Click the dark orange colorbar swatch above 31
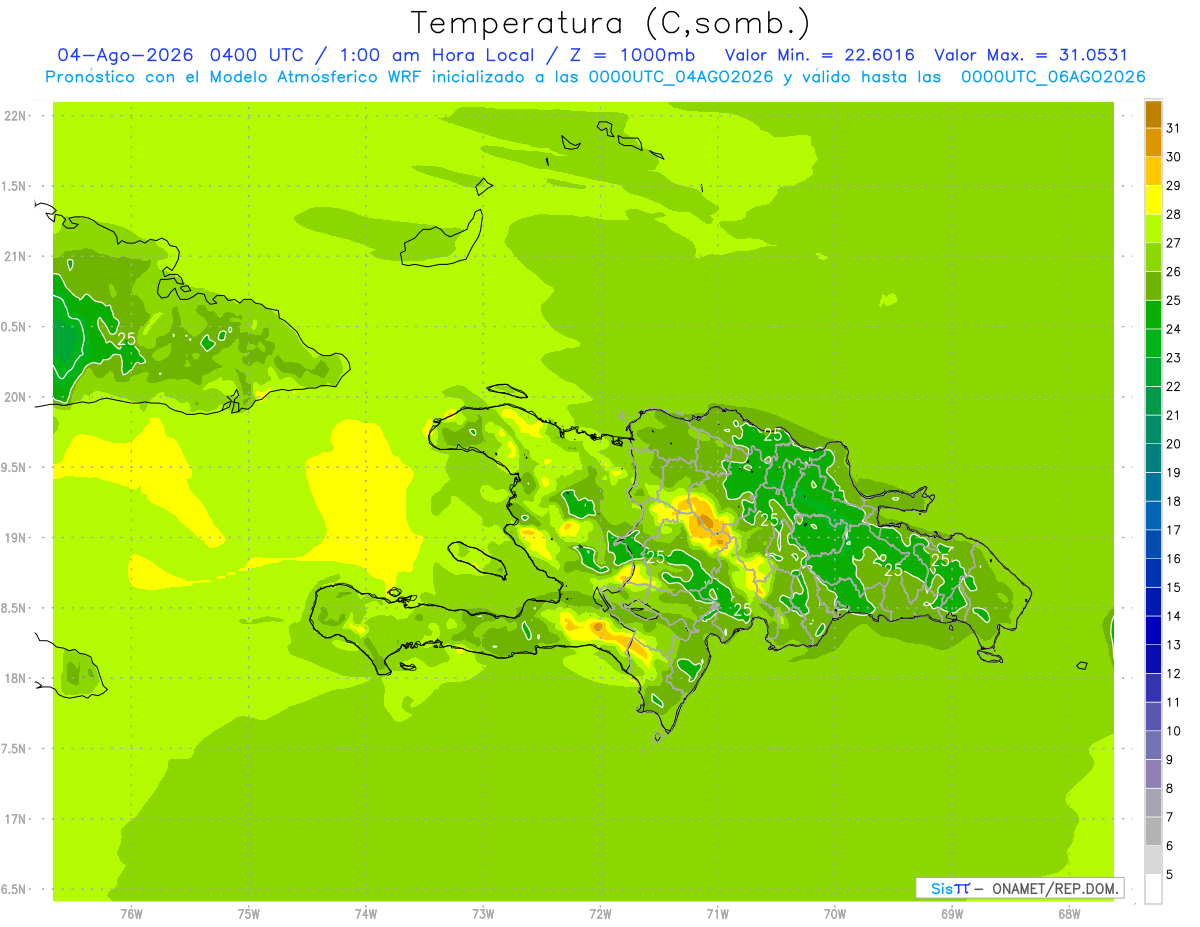 click(1153, 114)
